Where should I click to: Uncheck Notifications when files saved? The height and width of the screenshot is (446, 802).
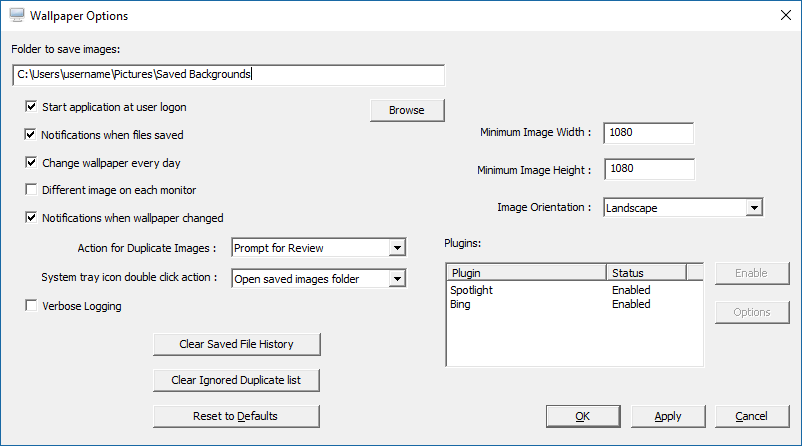32,134
